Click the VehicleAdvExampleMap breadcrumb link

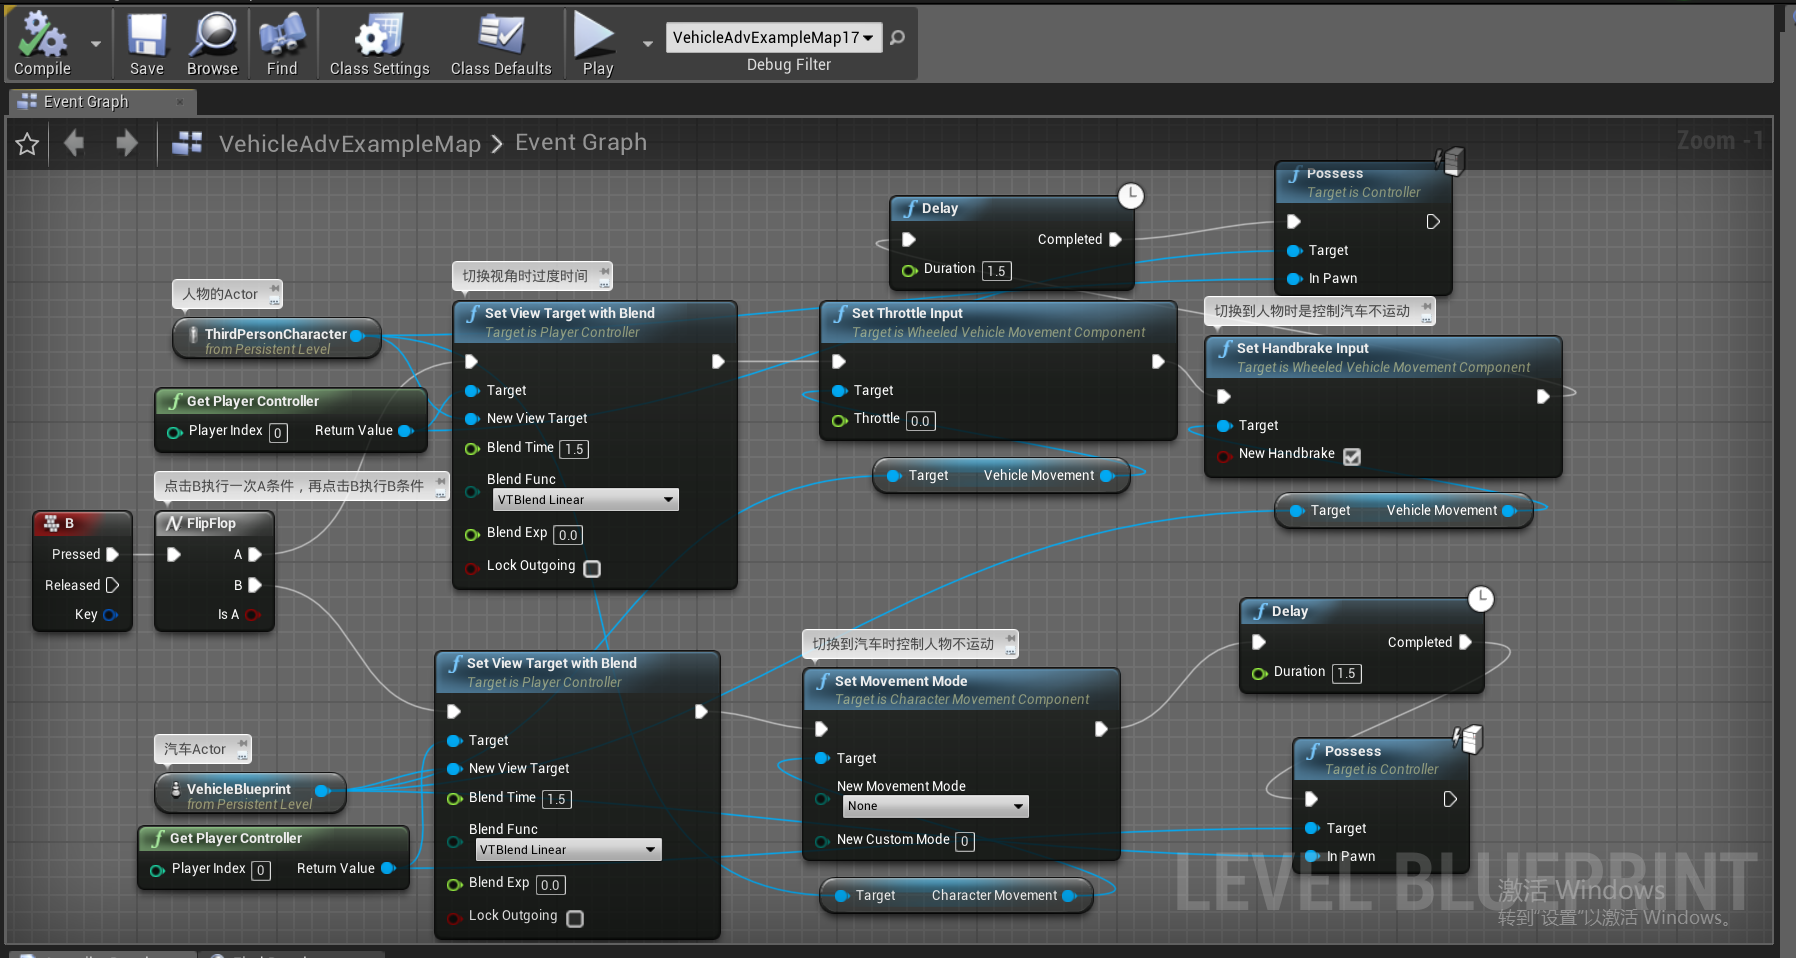[x=349, y=143]
